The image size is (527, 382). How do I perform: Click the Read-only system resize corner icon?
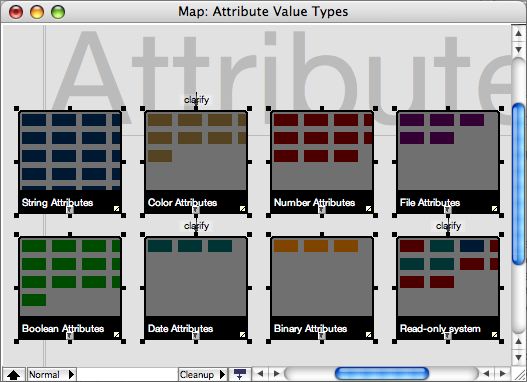pyautogui.click(x=494, y=335)
